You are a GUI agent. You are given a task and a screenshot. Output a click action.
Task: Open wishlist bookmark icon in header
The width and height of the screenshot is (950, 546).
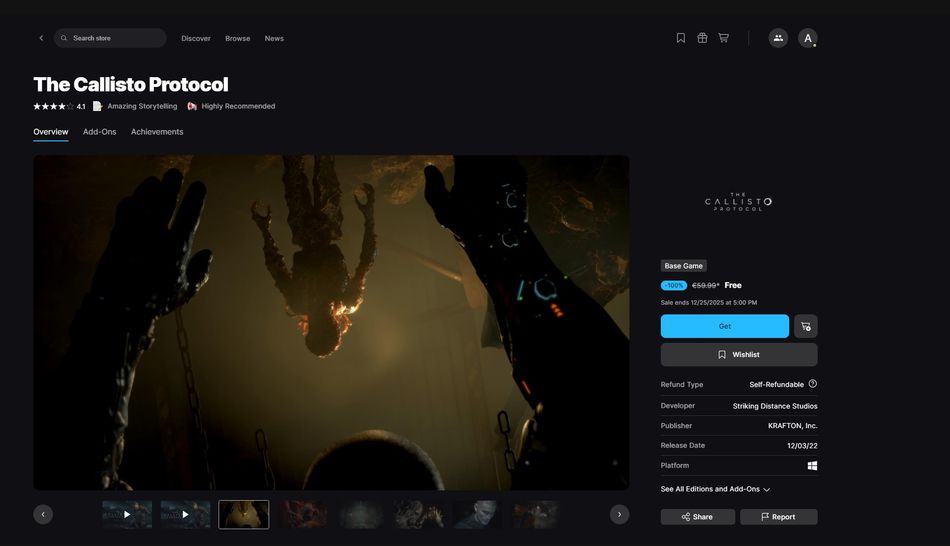(680, 38)
